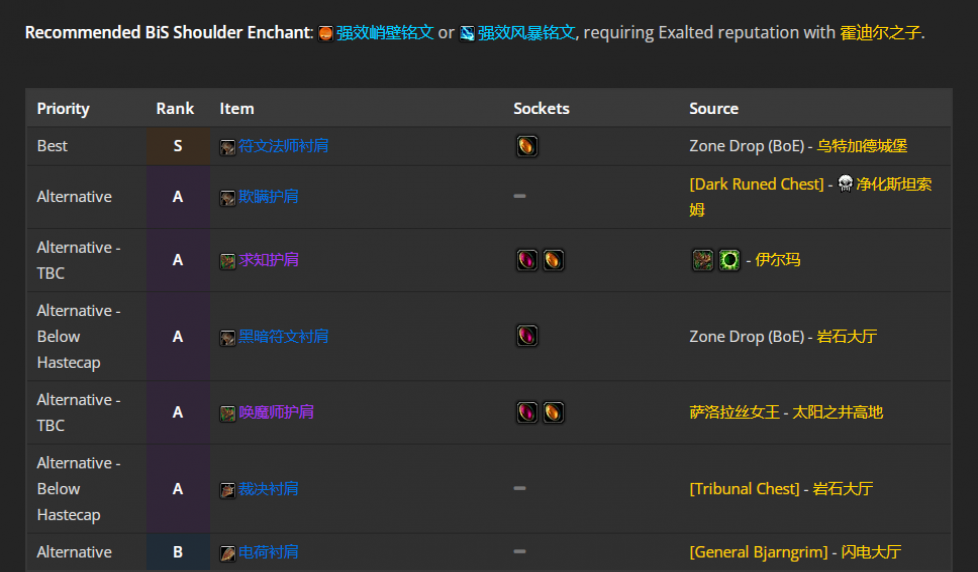
Task: Open the 符文法师衬肩 item link
Action: (283, 146)
